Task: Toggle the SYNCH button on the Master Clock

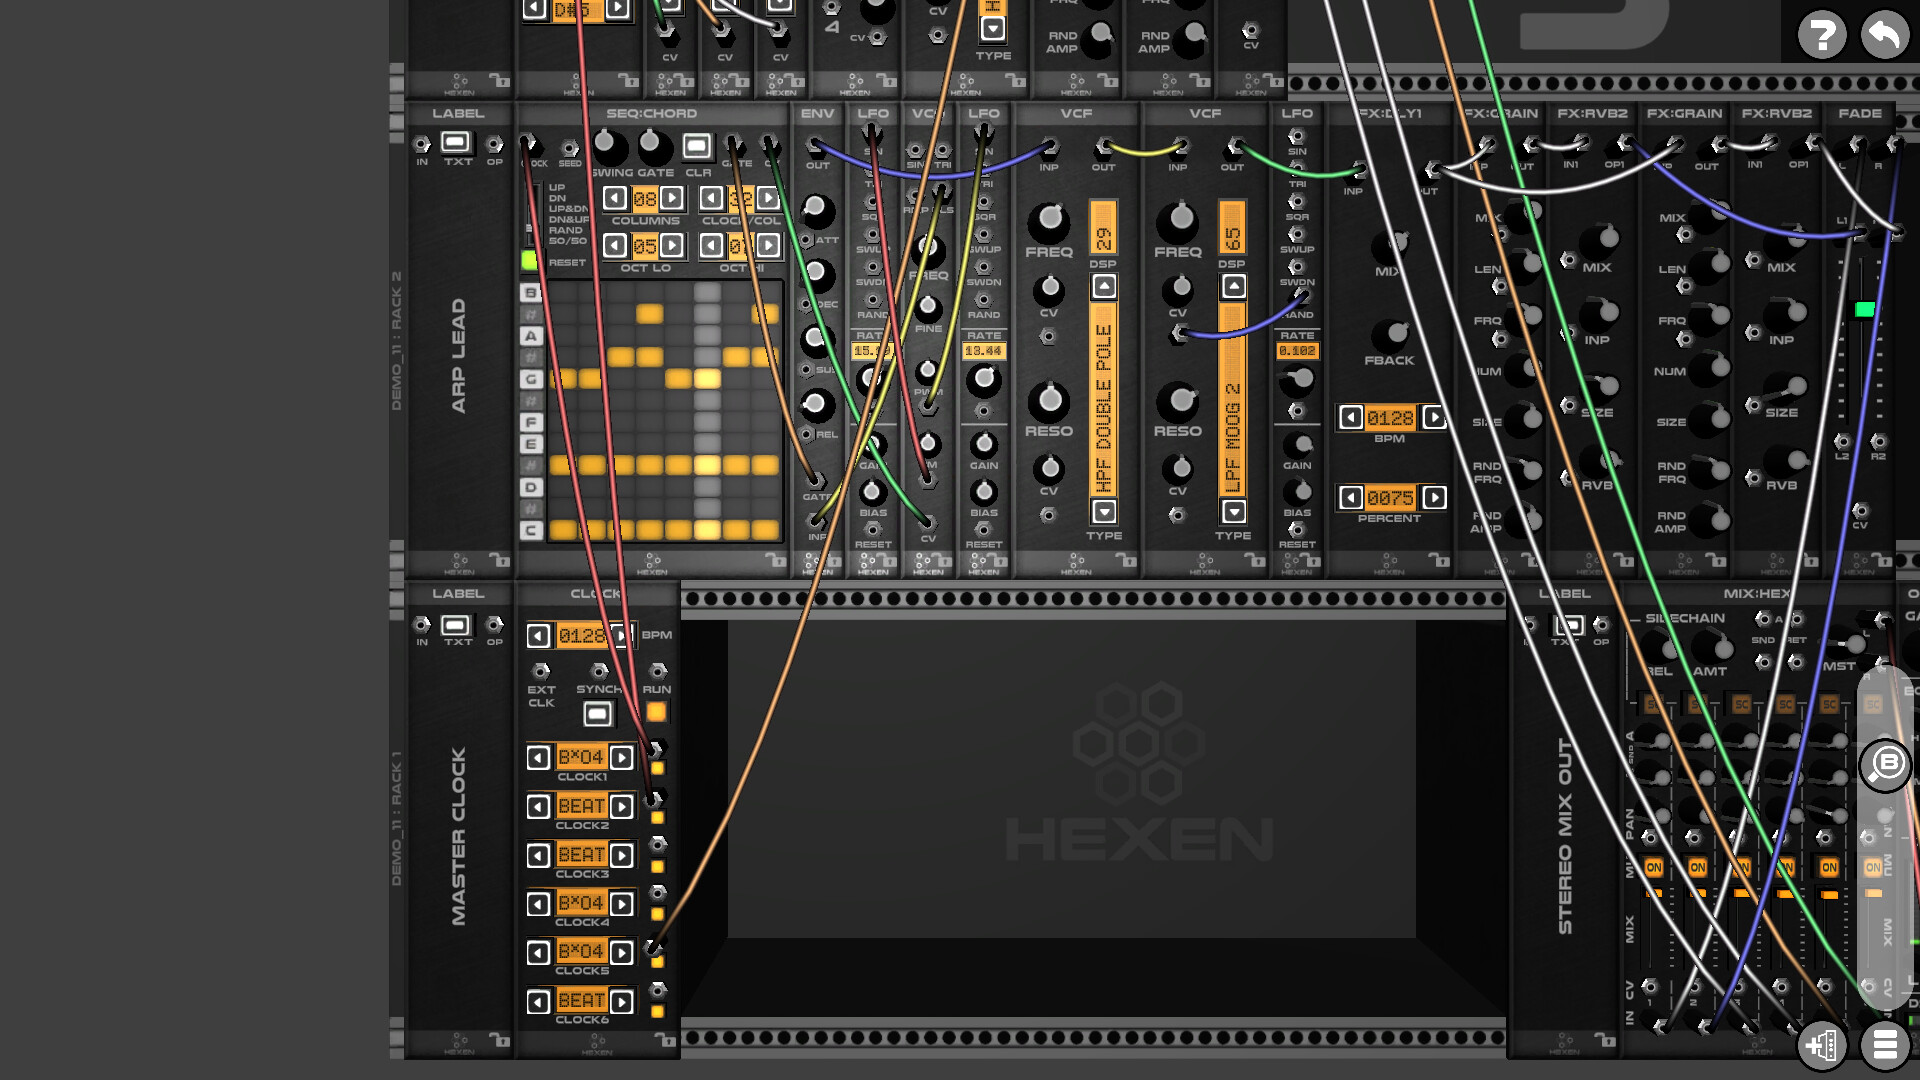Action: tap(597, 711)
